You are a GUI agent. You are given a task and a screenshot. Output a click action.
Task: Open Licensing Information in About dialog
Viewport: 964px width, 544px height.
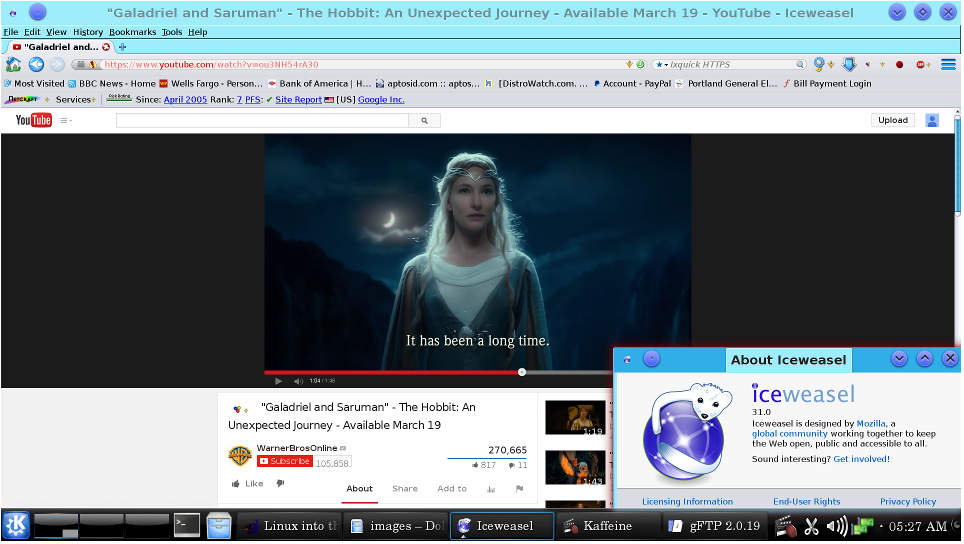[687, 502]
